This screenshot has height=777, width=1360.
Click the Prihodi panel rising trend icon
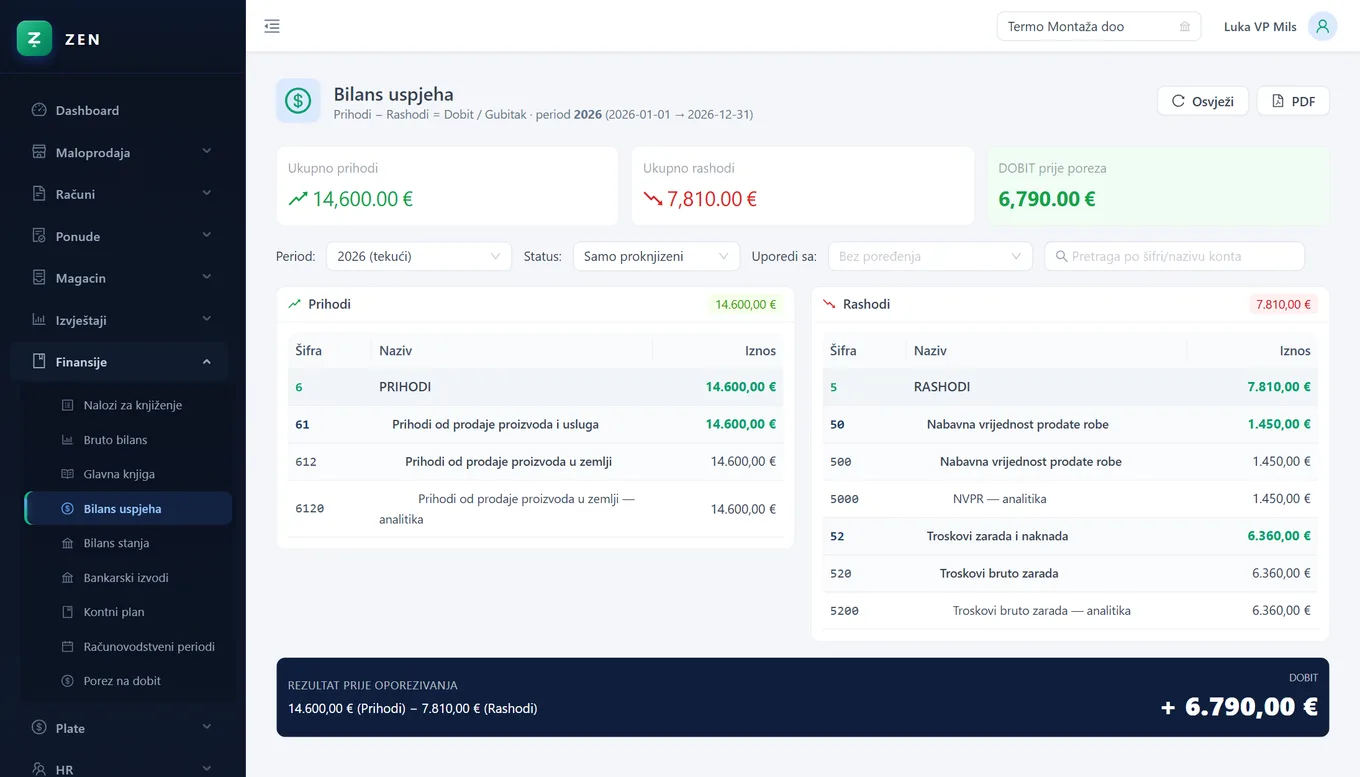(x=295, y=304)
